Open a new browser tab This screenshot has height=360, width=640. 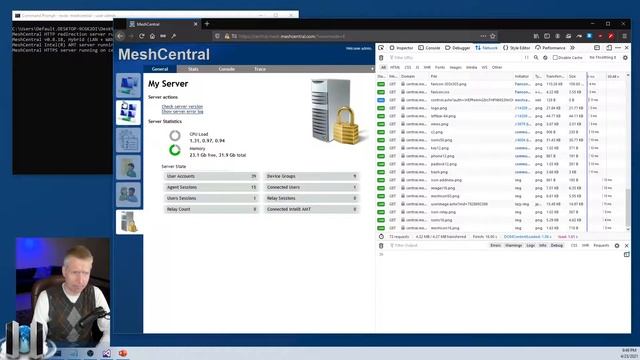point(207,24)
